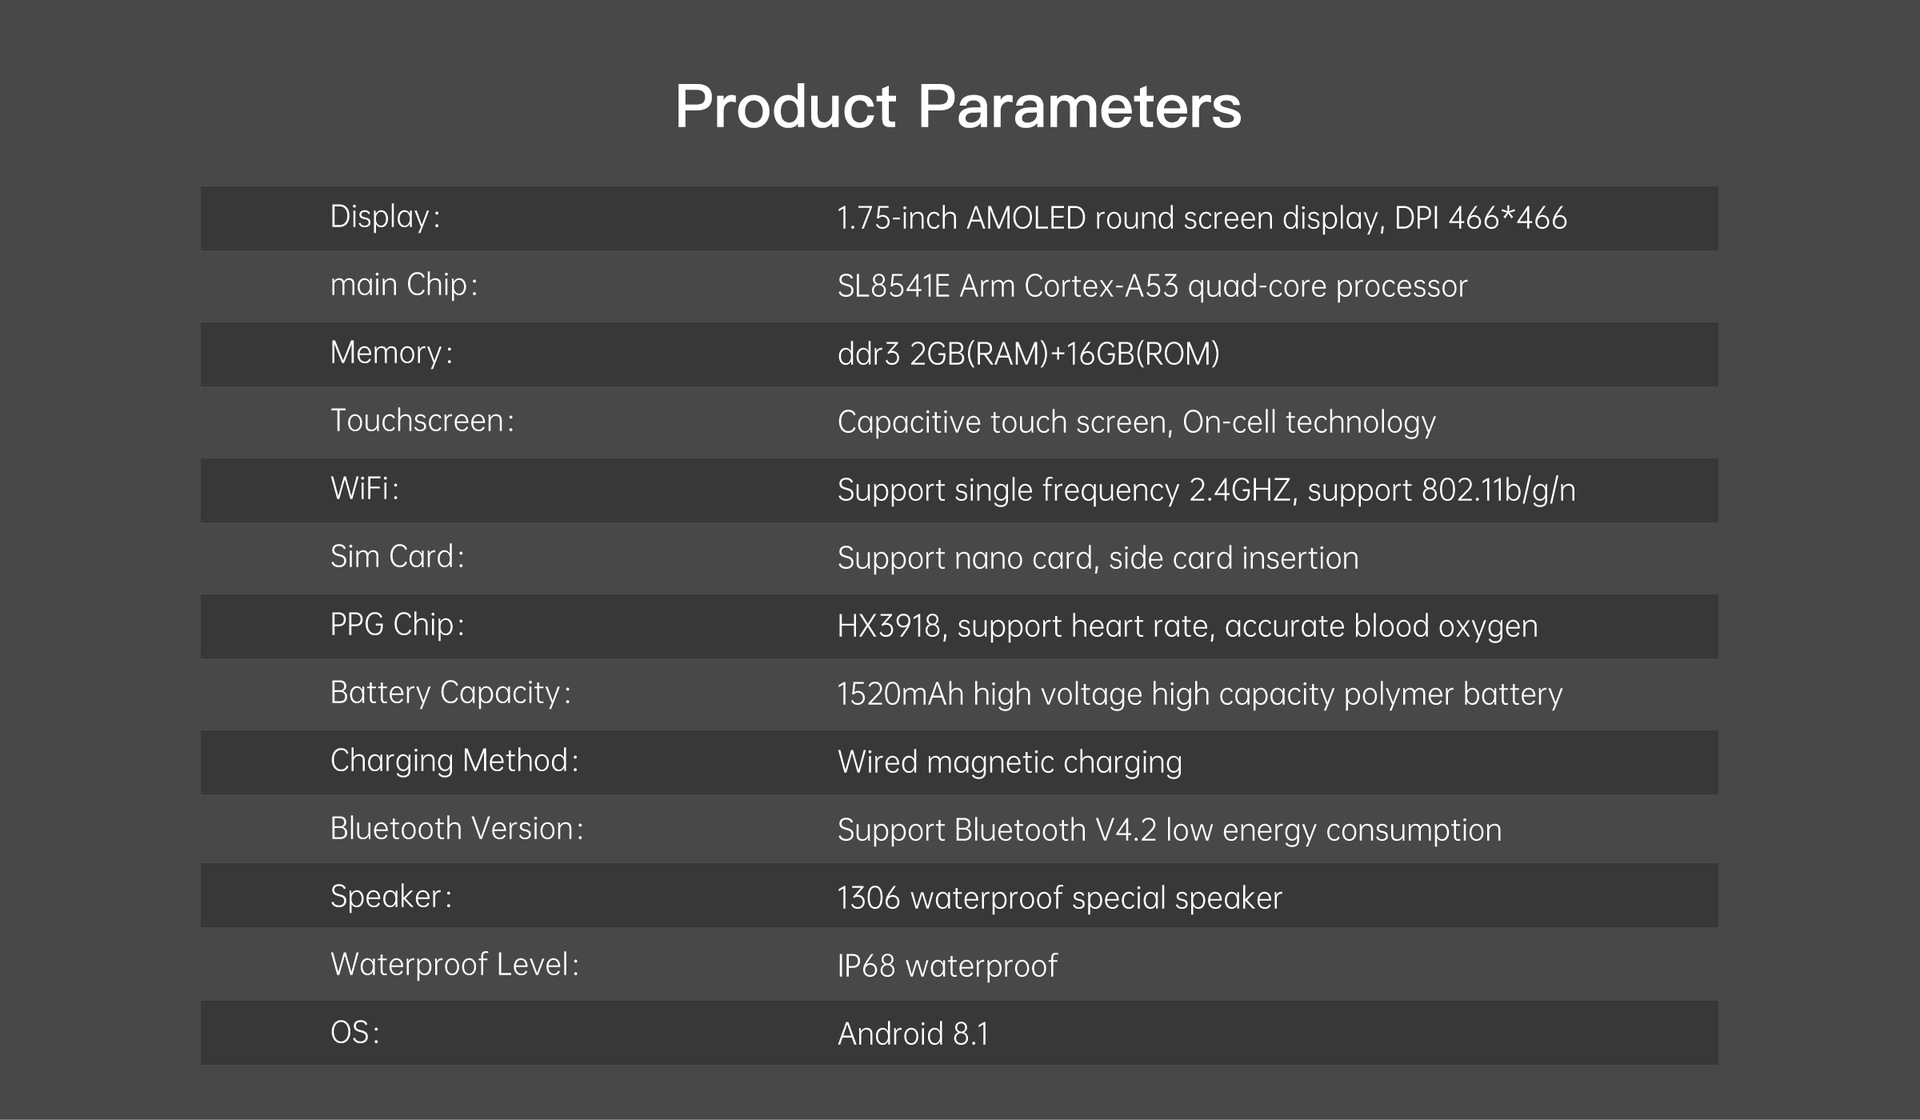
Task: Select the 1.75-inch AMOLED display value
Action: (x=1201, y=218)
